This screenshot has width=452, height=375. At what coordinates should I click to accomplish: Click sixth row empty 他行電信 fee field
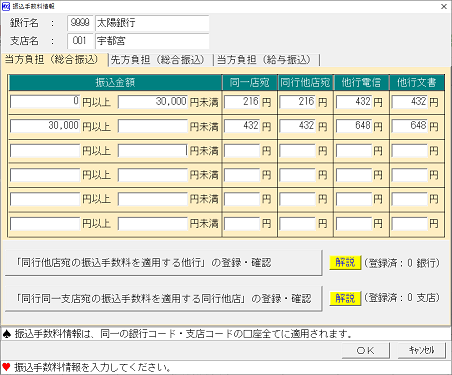click(354, 224)
